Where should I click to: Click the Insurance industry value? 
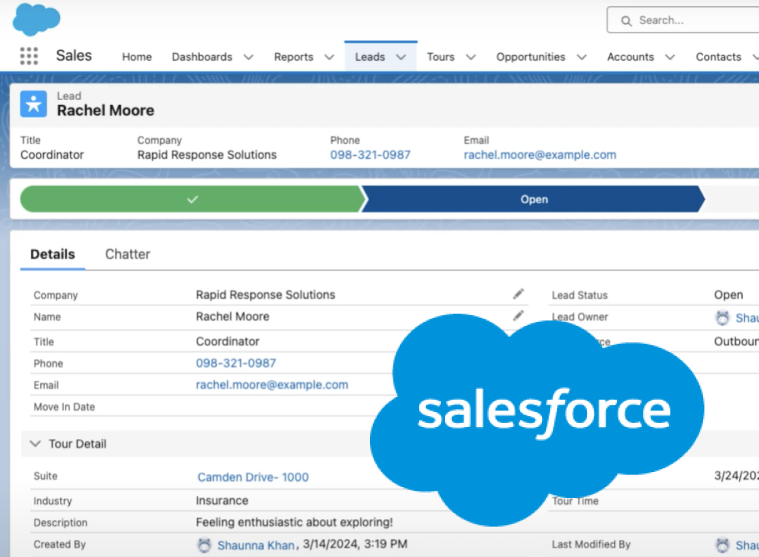coord(222,500)
